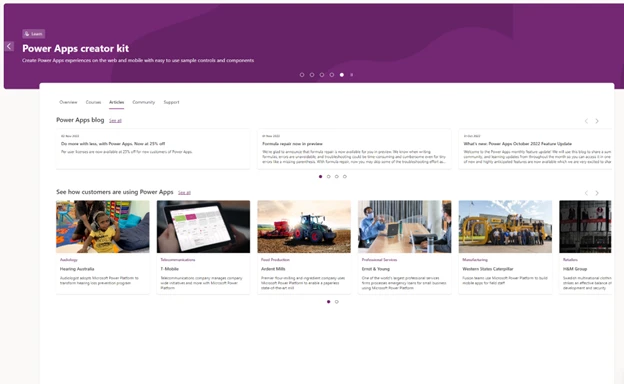The width and height of the screenshot is (624, 384).
Task: Open the Ernst & Young meeting thumbnail
Action: (x=405, y=226)
